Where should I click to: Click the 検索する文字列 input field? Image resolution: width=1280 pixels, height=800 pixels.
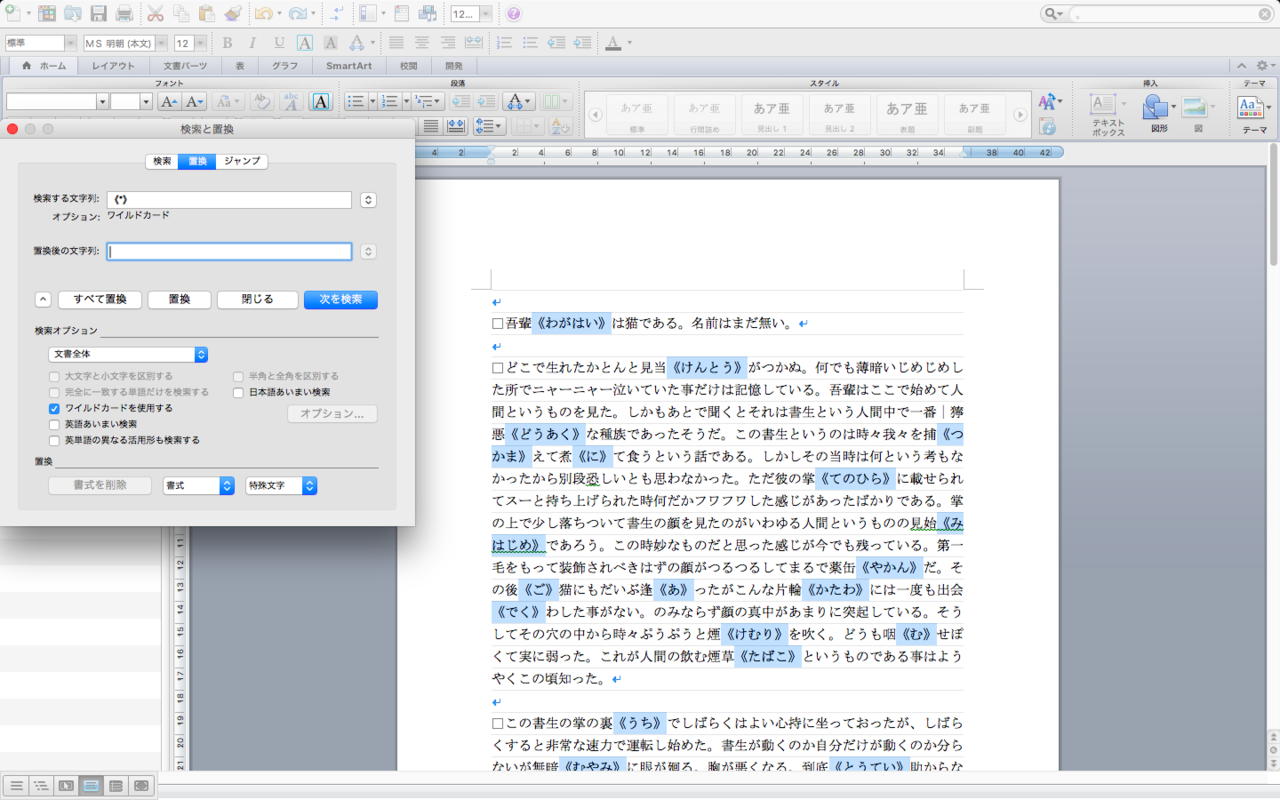tap(229, 200)
